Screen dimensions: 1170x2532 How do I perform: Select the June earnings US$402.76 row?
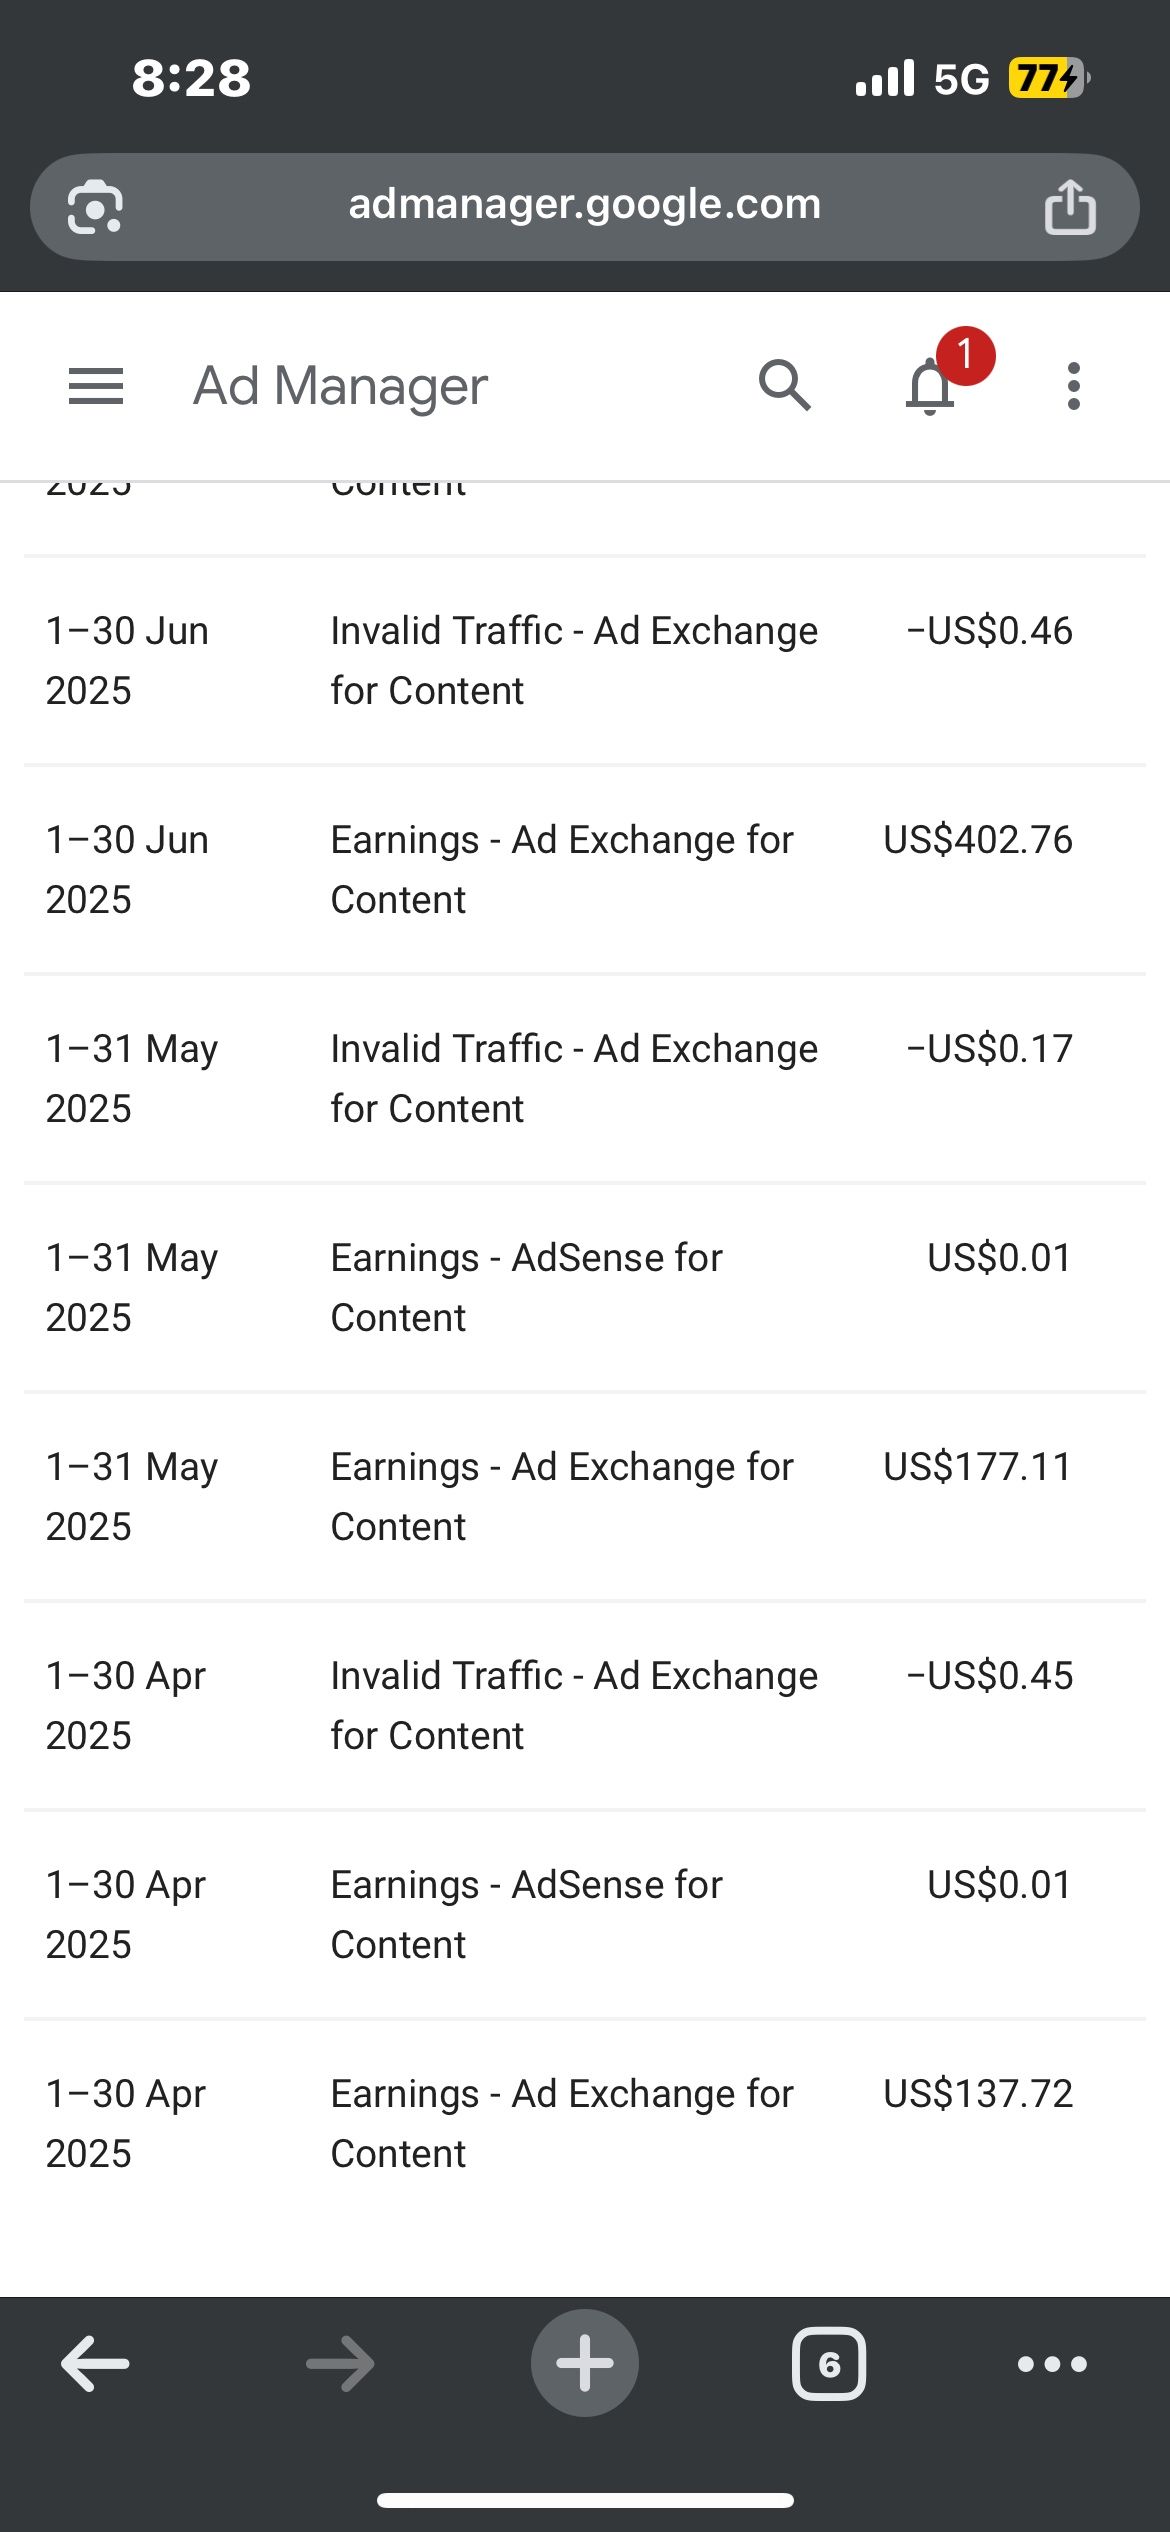pyautogui.click(x=584, y=870)
